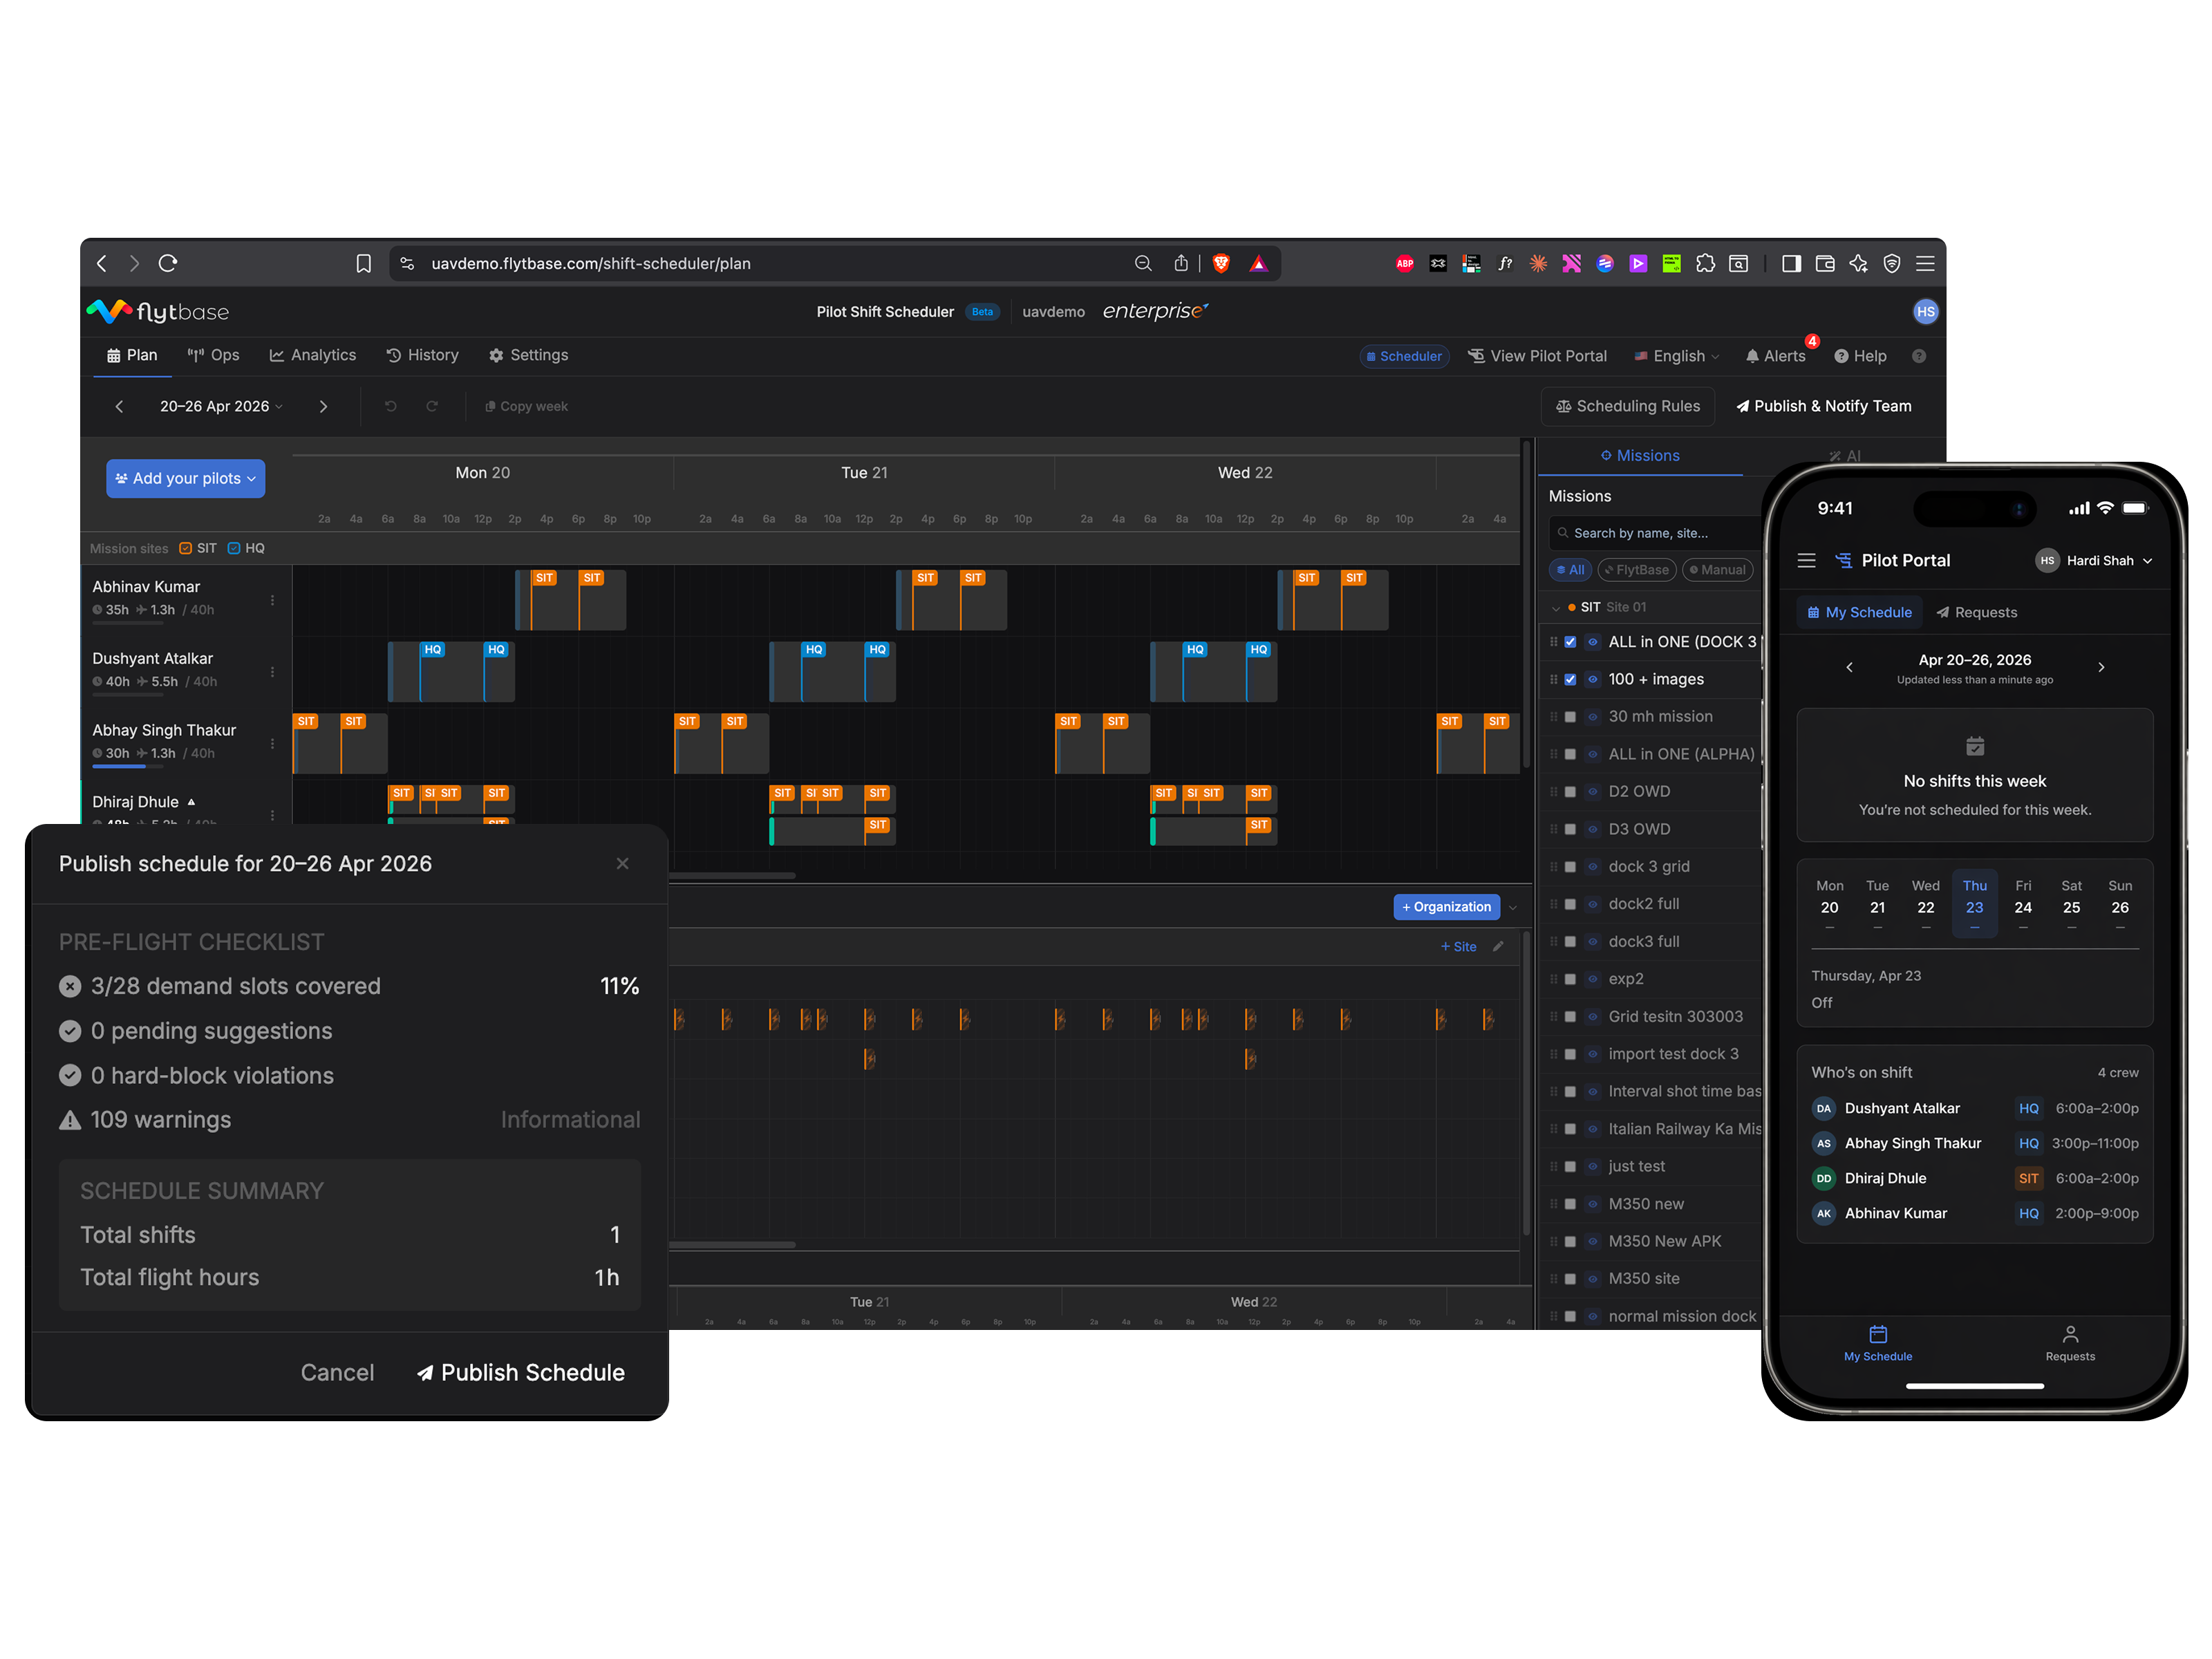The image size is (2212, 1659).
Task: Click the share icon in address bar
Action: [x=1181, y=263]
